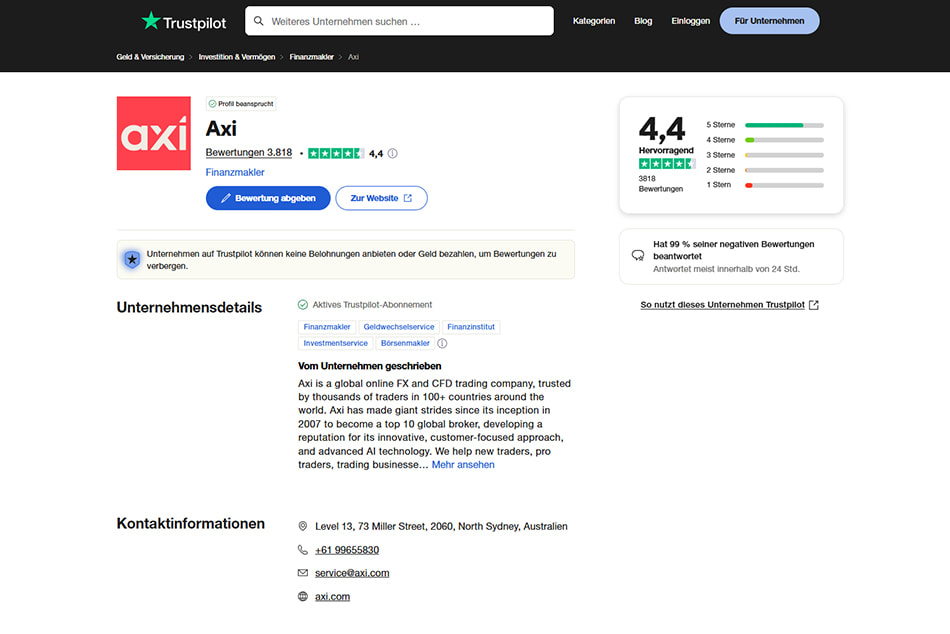Click the large 4,4 score
950x634 pixels.
click(662, 129)
